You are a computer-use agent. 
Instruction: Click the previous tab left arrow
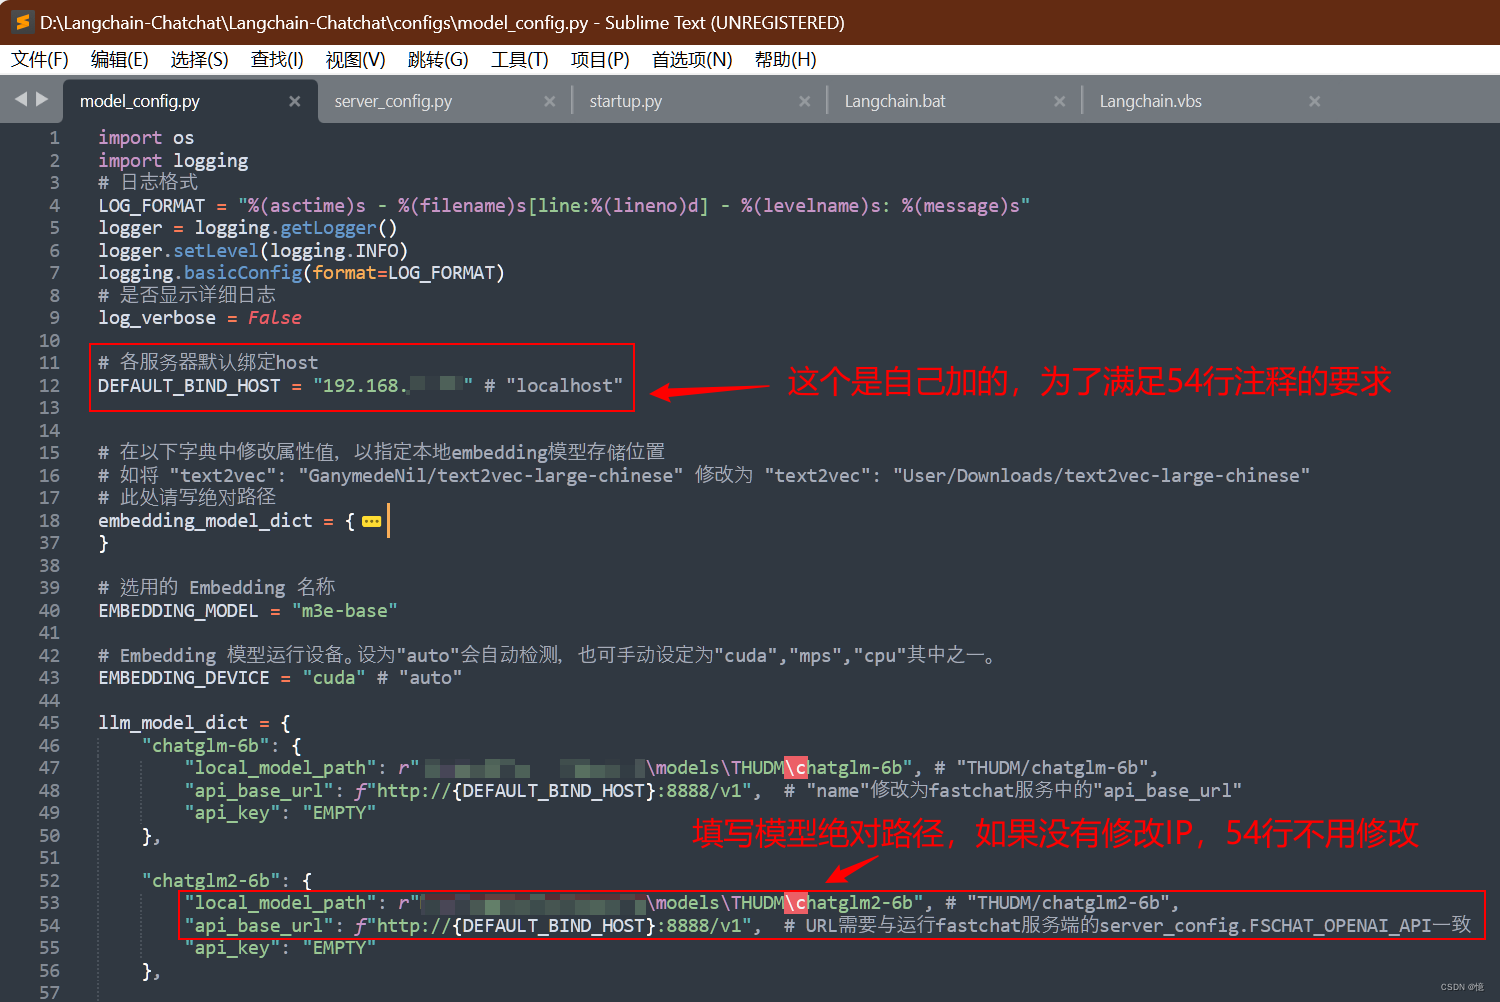pos(21,99)
